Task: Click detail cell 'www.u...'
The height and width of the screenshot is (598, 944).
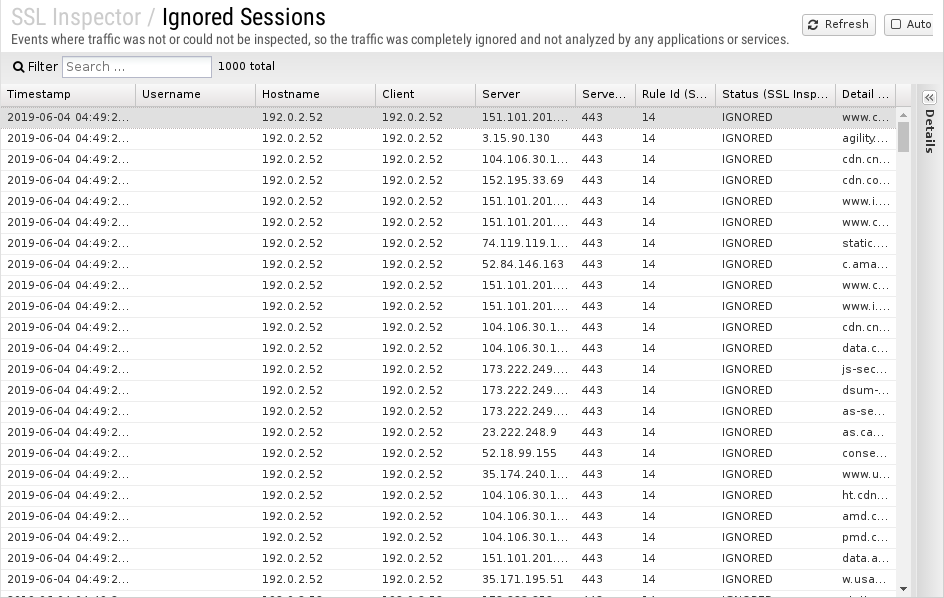Action: (x=865, y=475)
